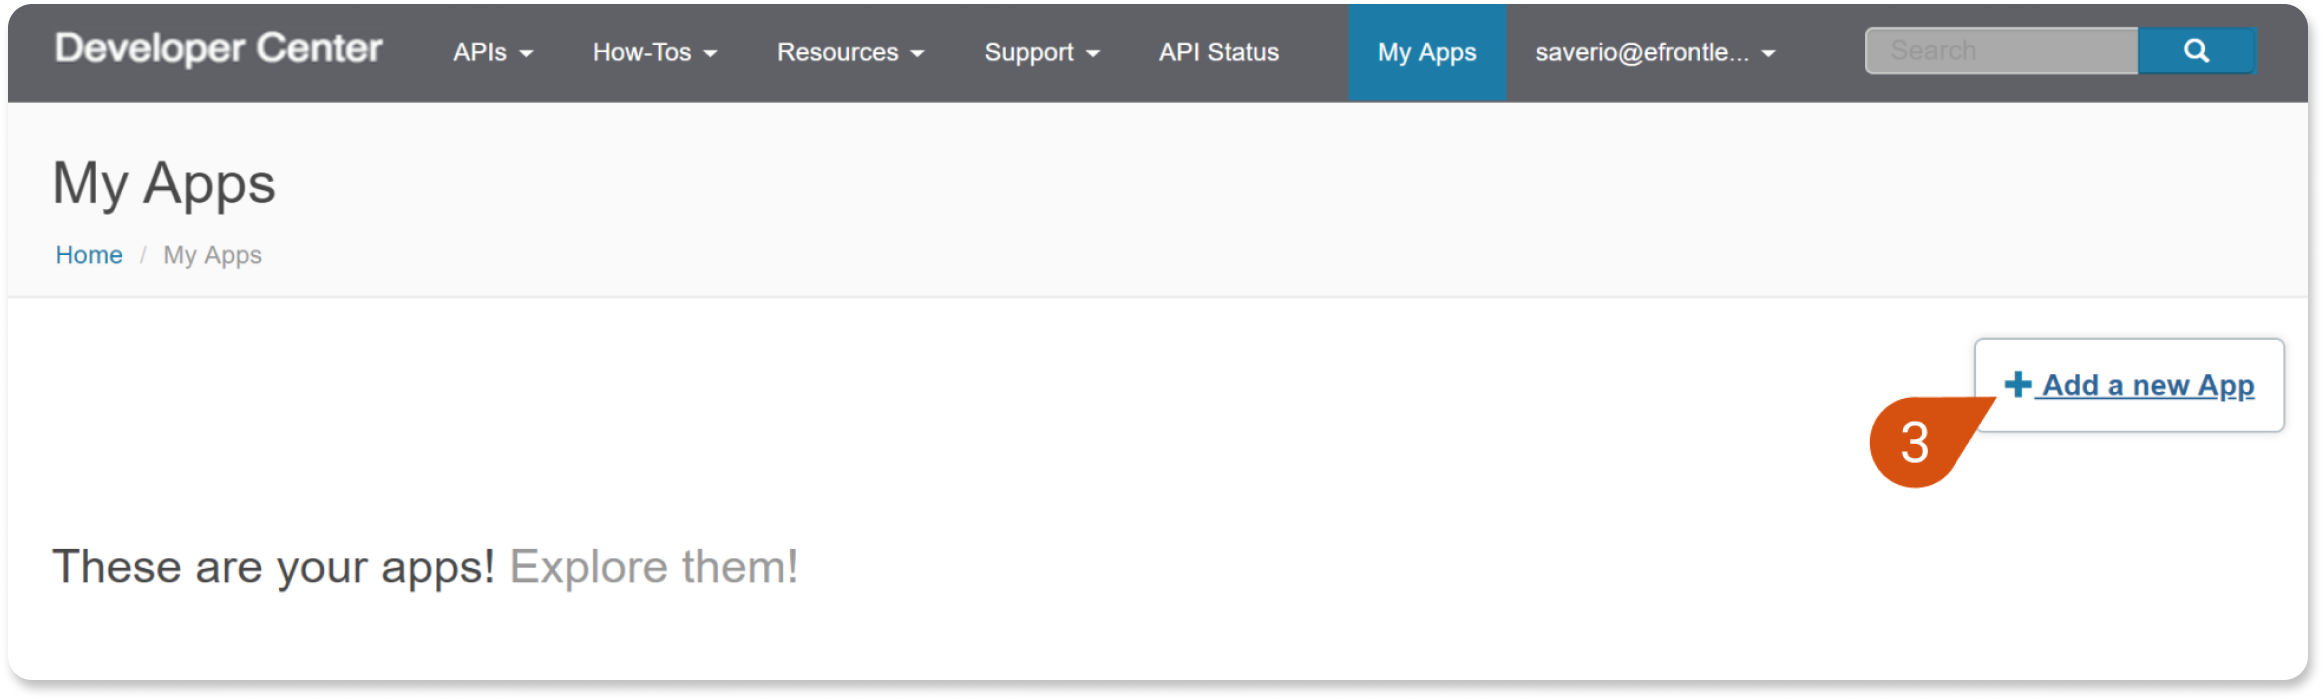Viewport: 2324px width, 700px height.
Task: Focus the Search input field
Action: point(2002,51)
